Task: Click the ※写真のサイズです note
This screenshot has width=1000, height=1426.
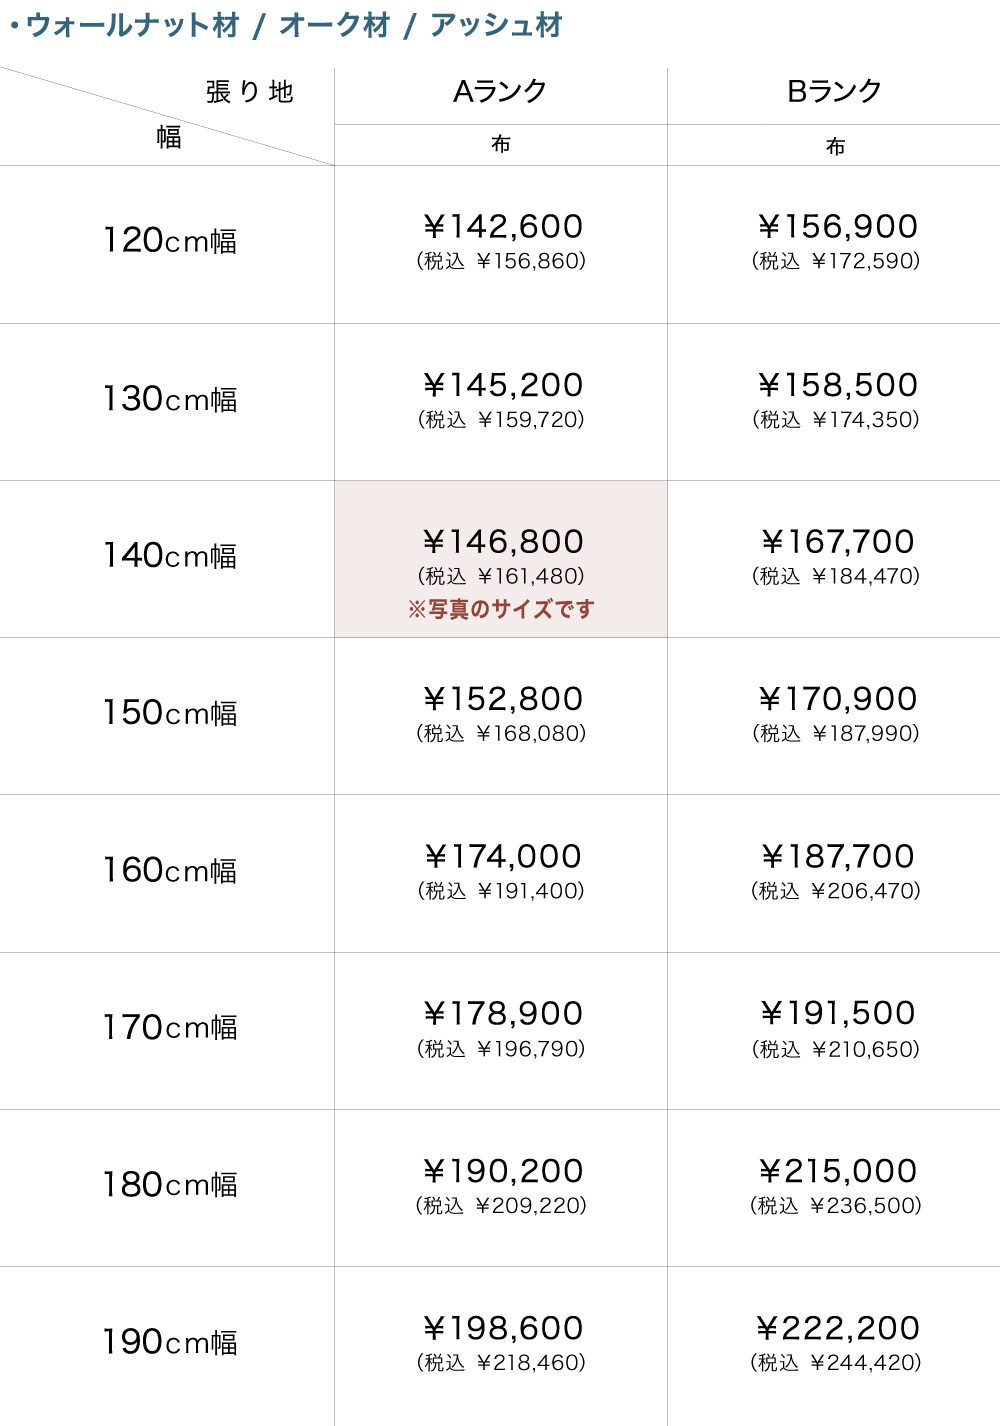Action: point(501,609)
